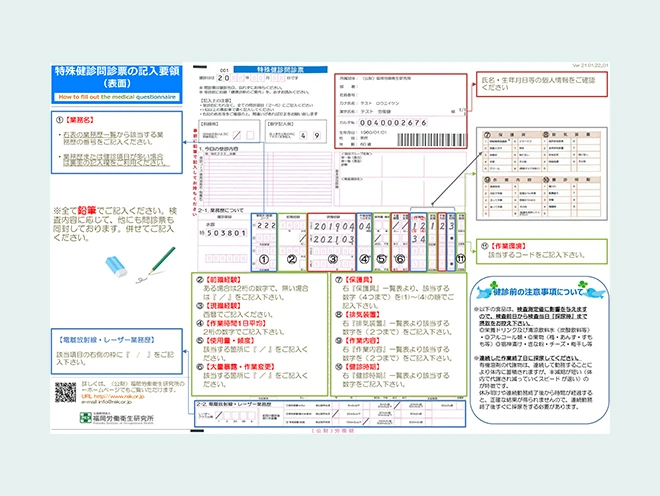This screenshot has height=496, width=660.
Task: Click the code table thumbnail on the right
Action: point(542,174)
